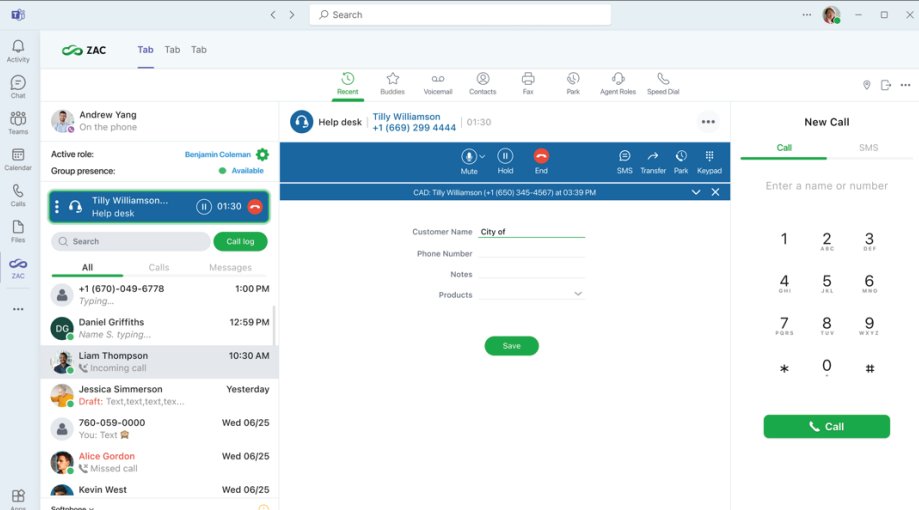This screenshot has height=510, width=919.
Task: Click the Teams top Search box
Action: (x=460, y=15)
